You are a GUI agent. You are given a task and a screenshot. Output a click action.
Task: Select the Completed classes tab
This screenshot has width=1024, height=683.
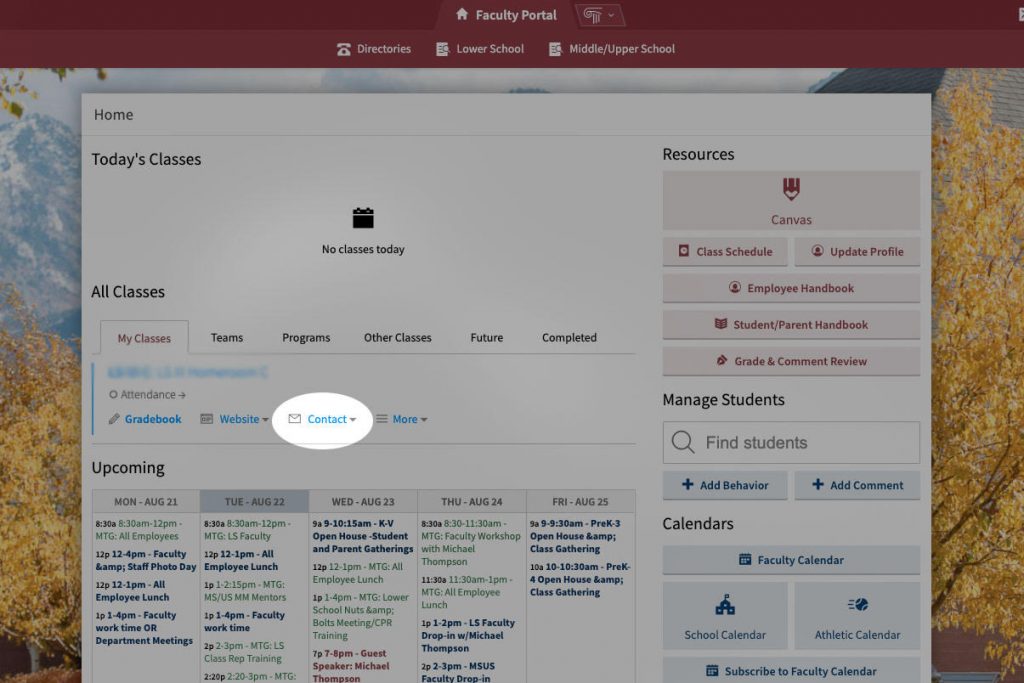point(569,337)
